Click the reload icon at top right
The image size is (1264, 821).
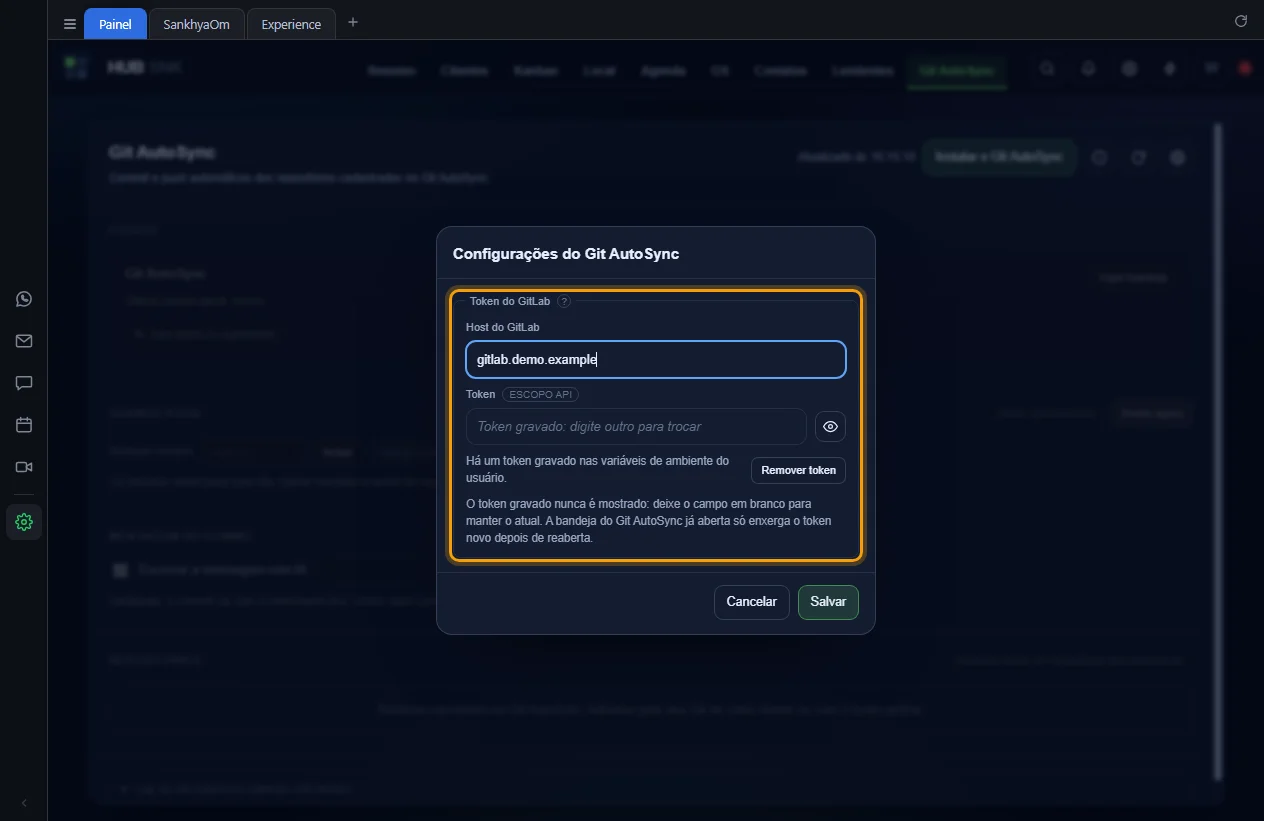1241,21
